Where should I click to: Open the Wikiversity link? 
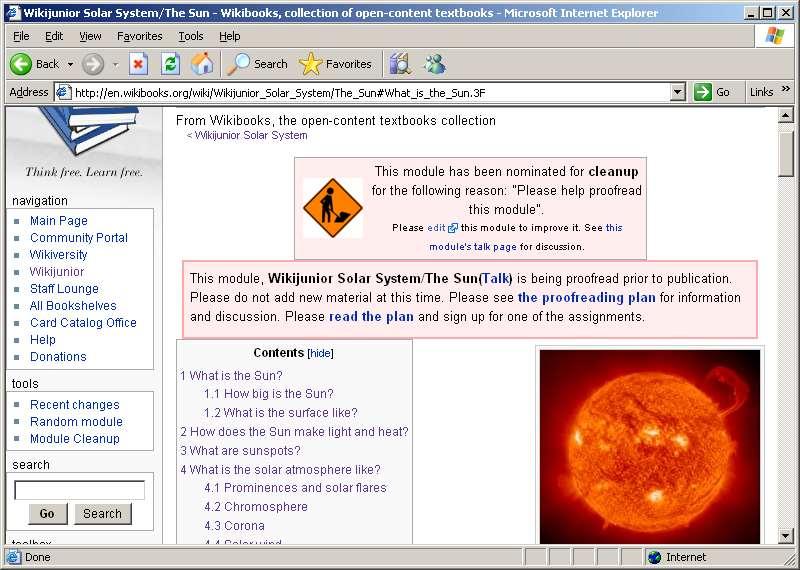click(x=58, y=255)
